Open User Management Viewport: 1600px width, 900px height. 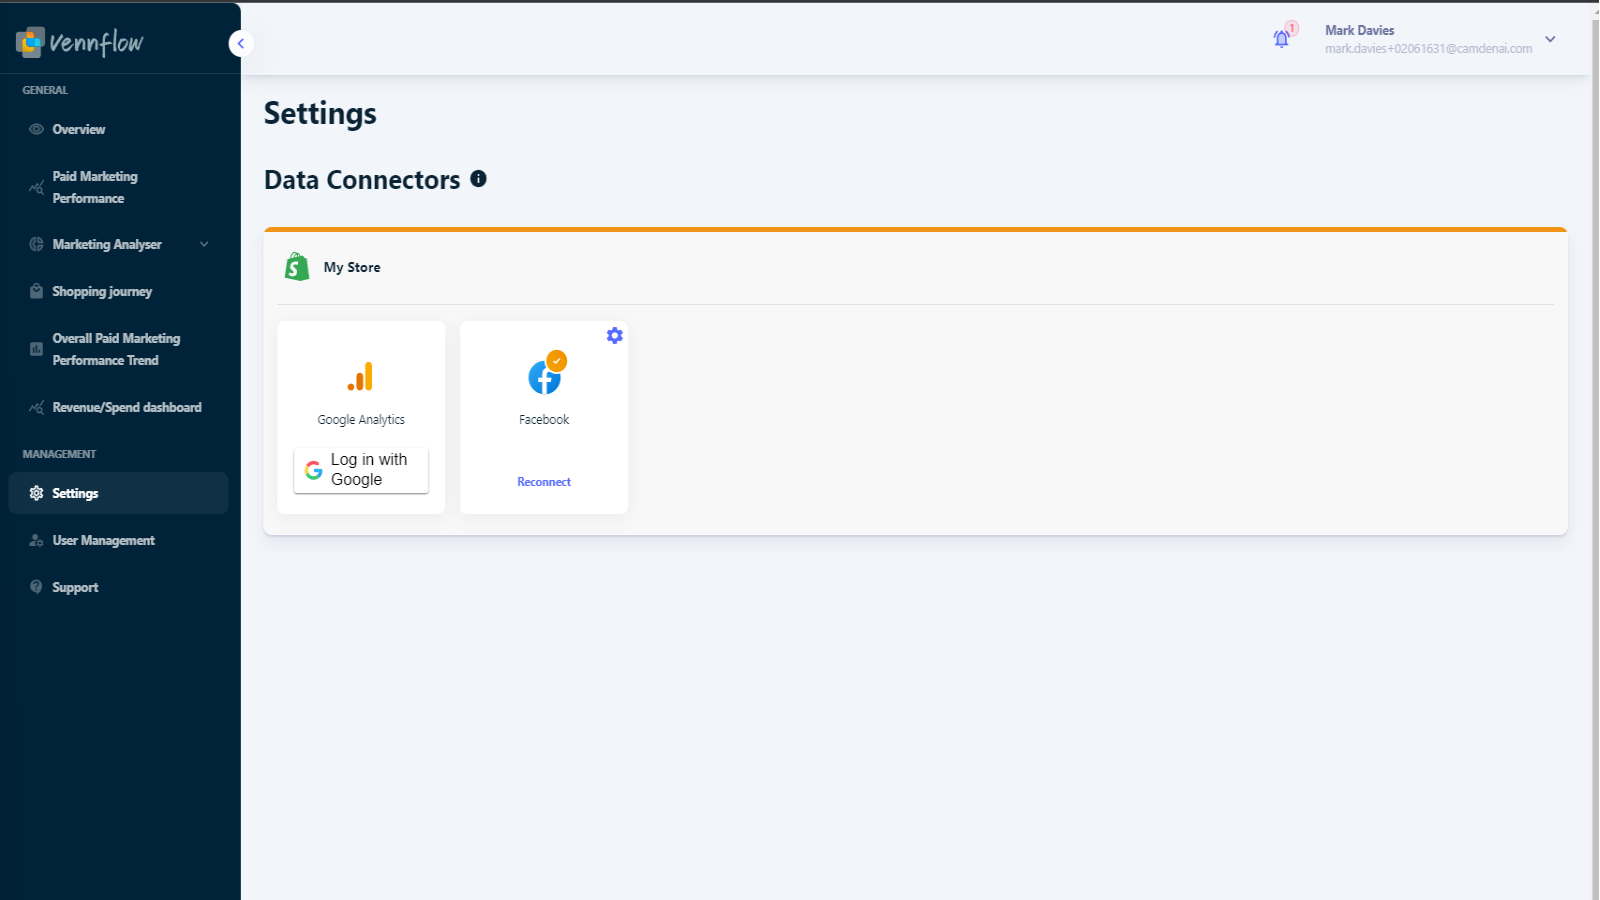click(119, 540)
